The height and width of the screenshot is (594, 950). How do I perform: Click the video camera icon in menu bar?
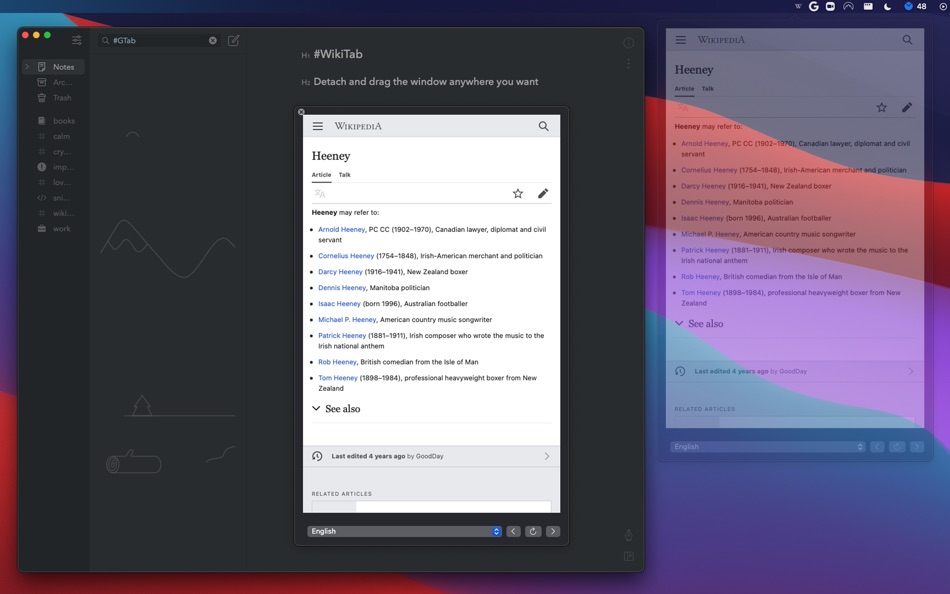click(x=830, y=7)
